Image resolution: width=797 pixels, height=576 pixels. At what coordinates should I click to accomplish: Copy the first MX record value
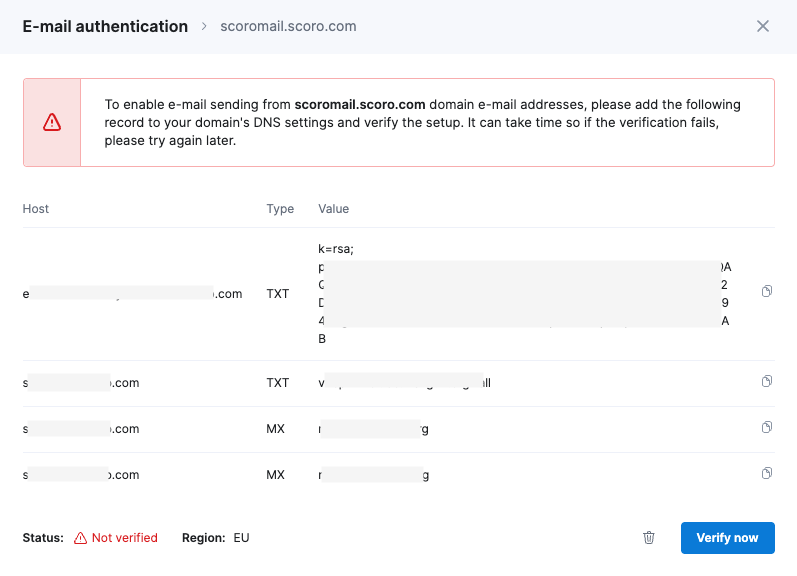[767, 427]
